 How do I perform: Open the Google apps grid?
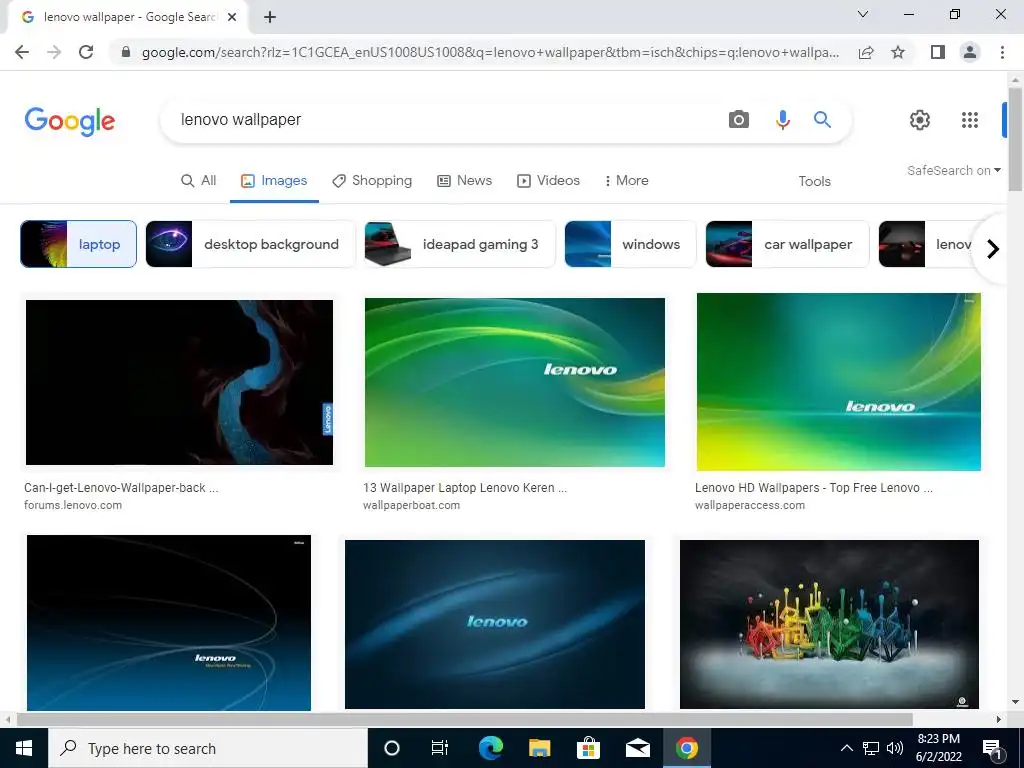point(970,120)
